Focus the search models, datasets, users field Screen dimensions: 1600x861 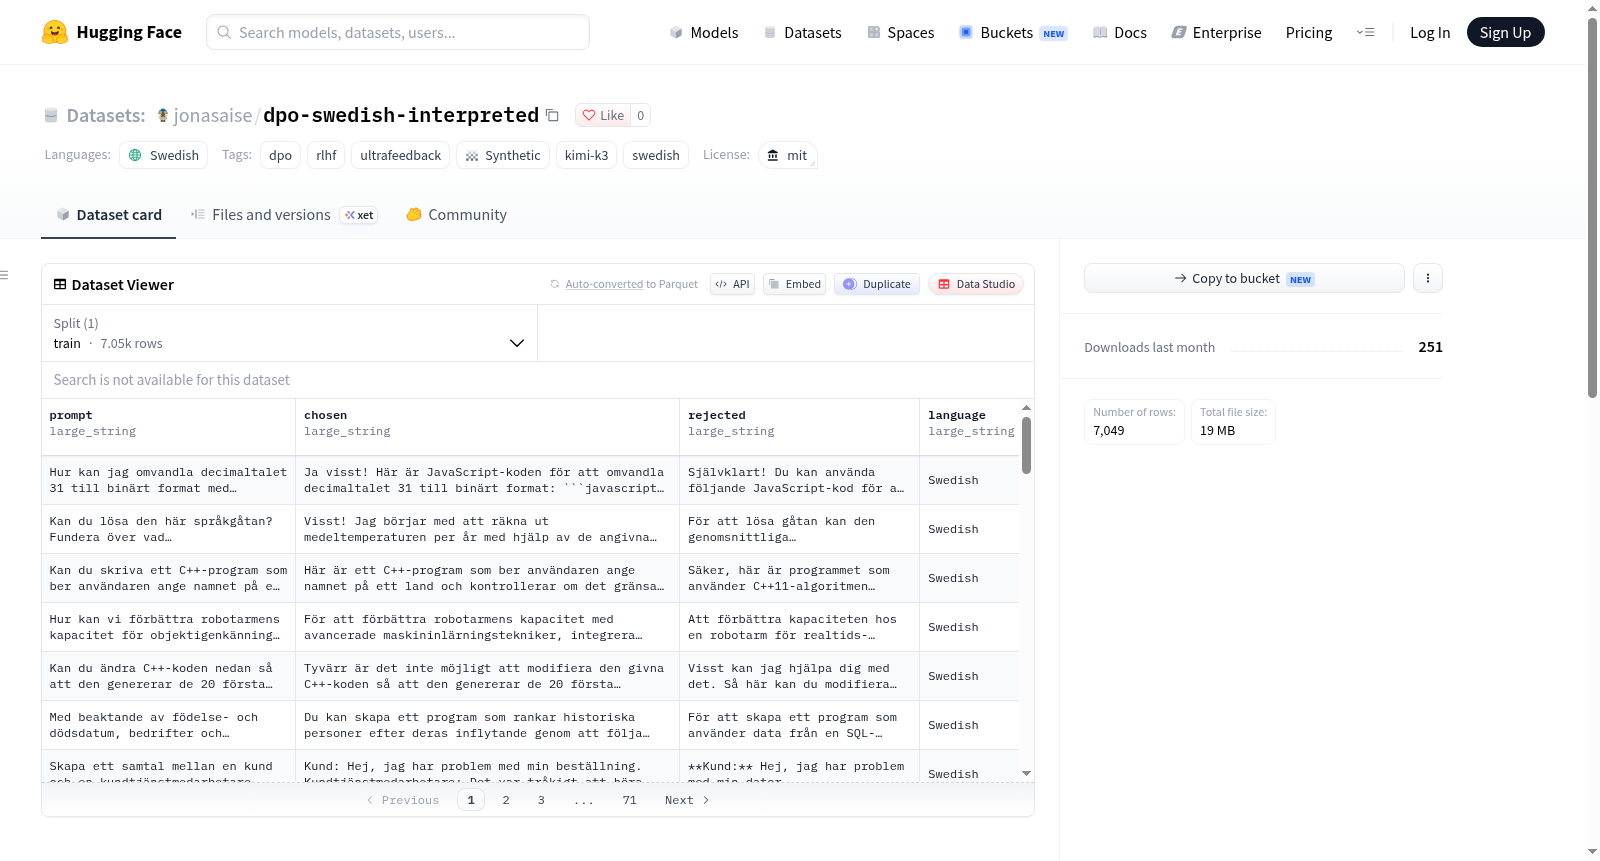(398, 32)
